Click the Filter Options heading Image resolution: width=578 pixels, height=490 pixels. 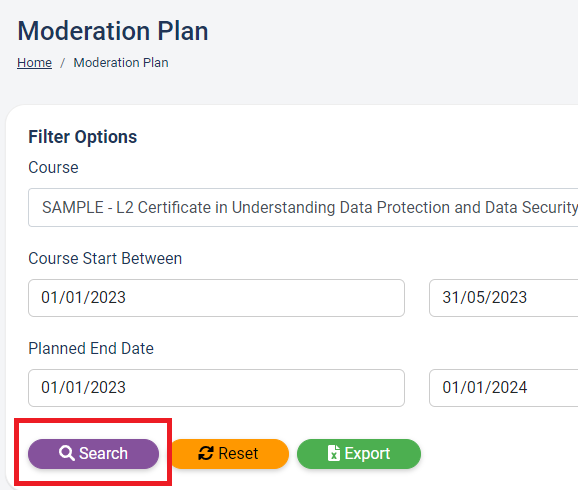[x=83, y=137]
